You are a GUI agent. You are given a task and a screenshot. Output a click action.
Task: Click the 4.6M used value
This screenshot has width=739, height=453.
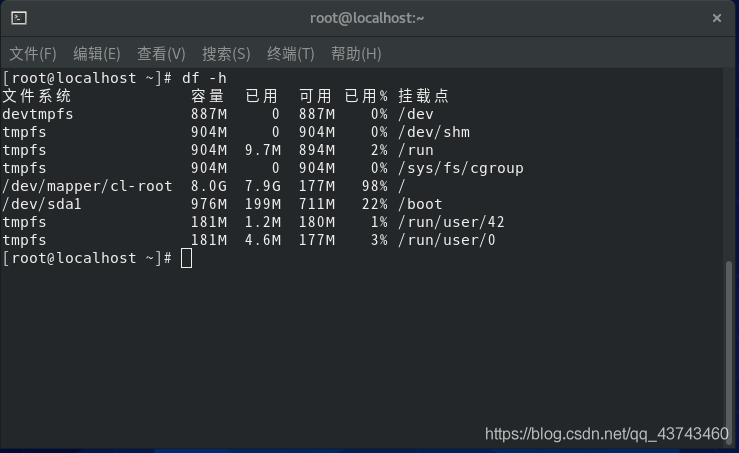point(263,240)
